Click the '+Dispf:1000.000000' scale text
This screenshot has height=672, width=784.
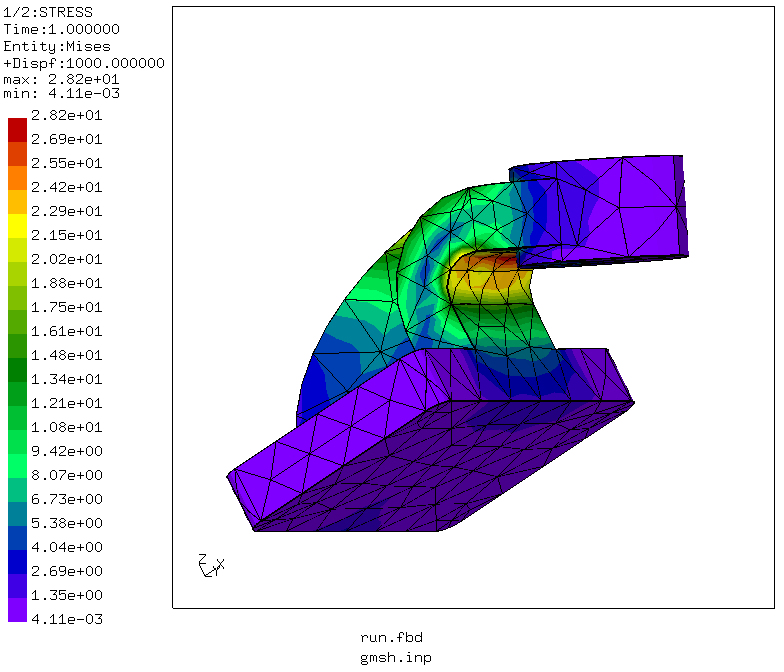pyautogui.click(x=84, y=64)
